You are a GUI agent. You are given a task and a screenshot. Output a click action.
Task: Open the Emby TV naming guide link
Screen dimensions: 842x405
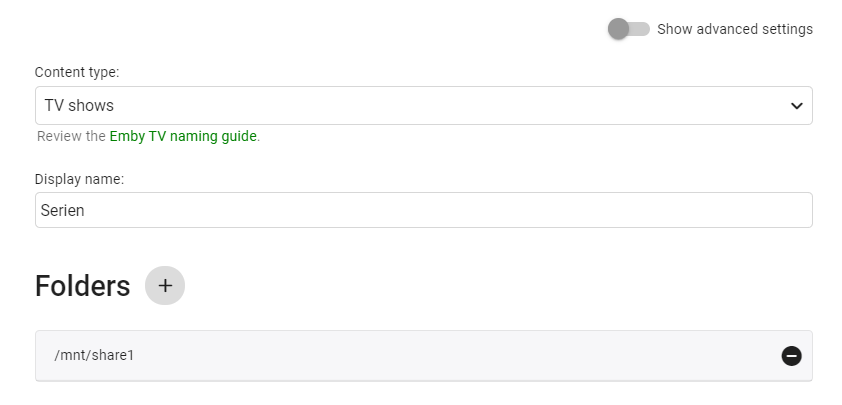(x=183, y=136)
